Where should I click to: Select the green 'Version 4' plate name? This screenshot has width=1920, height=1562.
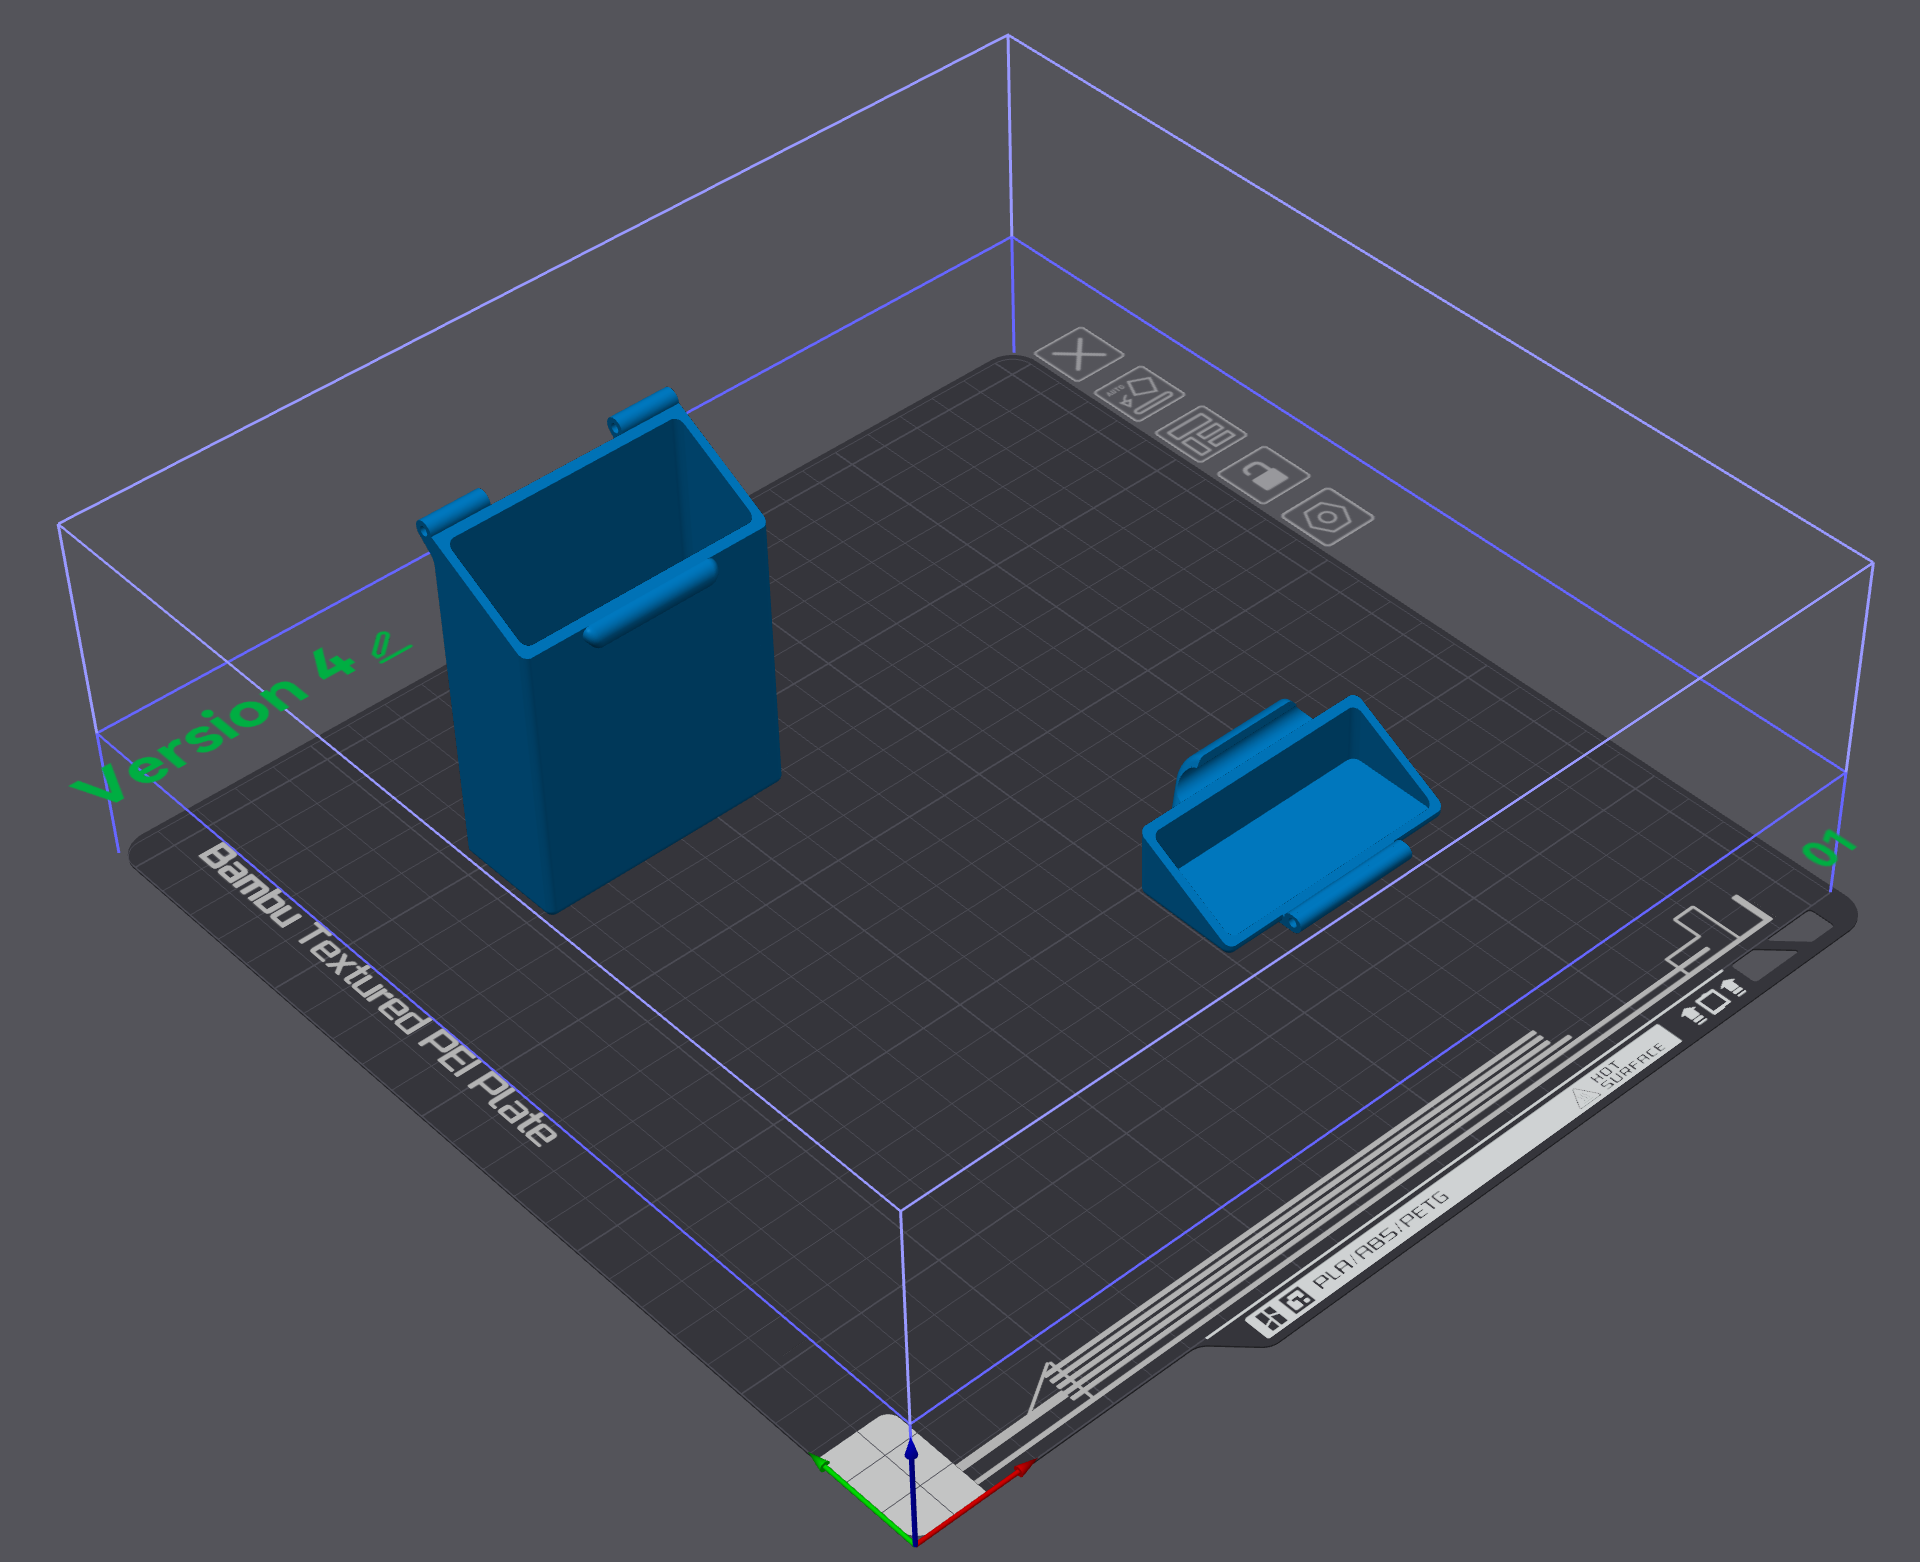(213, 724)
